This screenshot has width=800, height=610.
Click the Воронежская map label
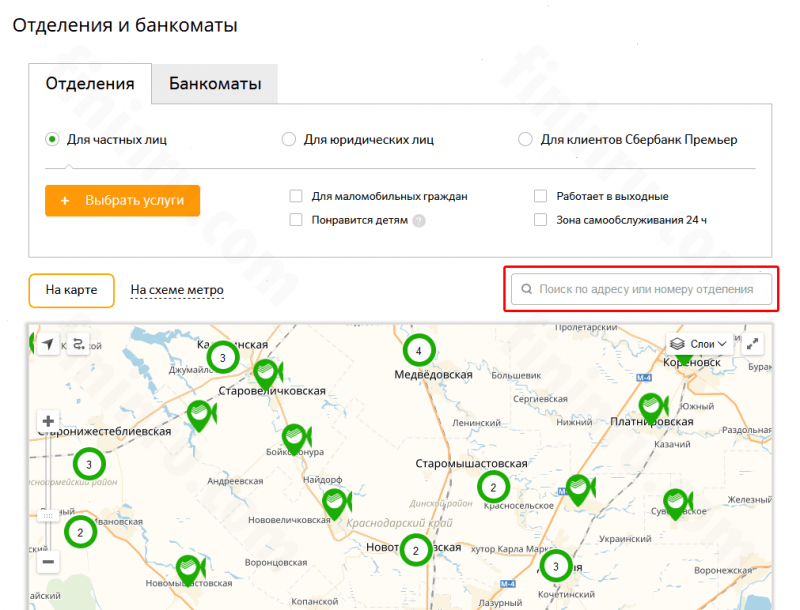click(723, 571)
